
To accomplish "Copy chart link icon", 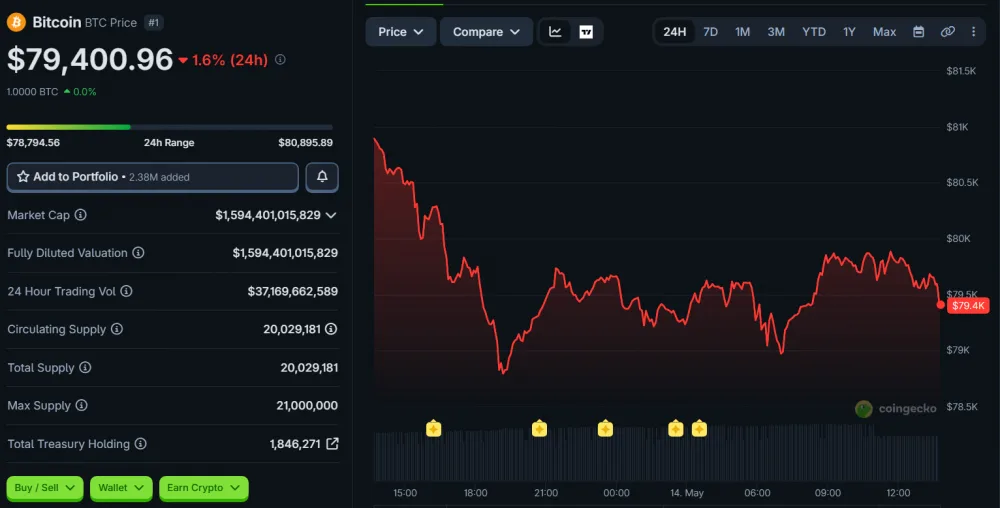I will tap(948, 32).
